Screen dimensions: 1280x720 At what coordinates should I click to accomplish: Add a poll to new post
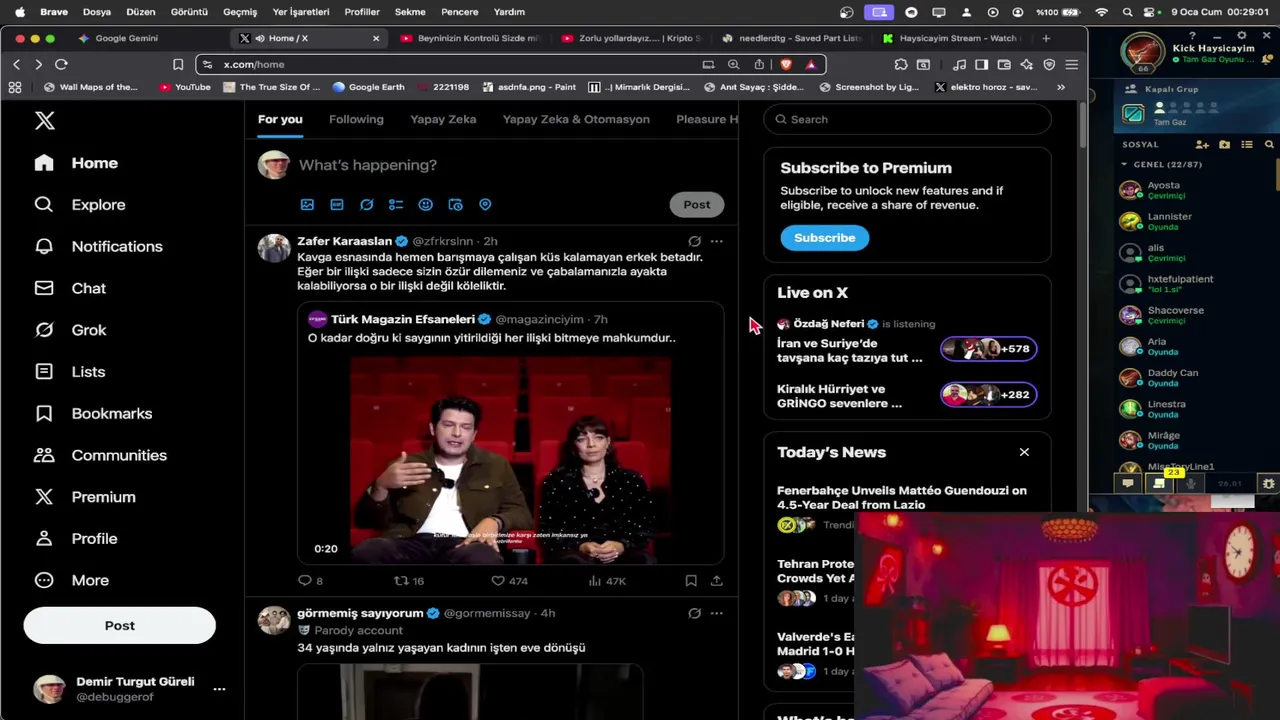coord(396,205)
